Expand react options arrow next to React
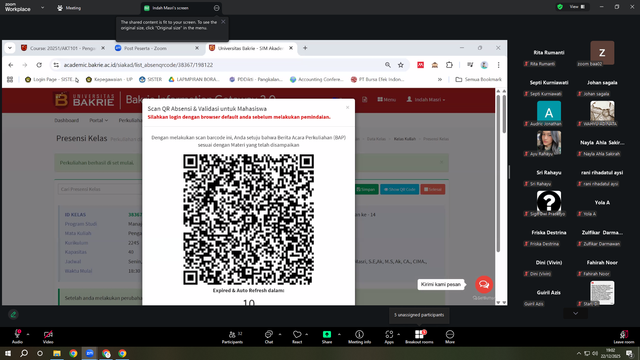This screenshot has width=640, height=360. 307,334
